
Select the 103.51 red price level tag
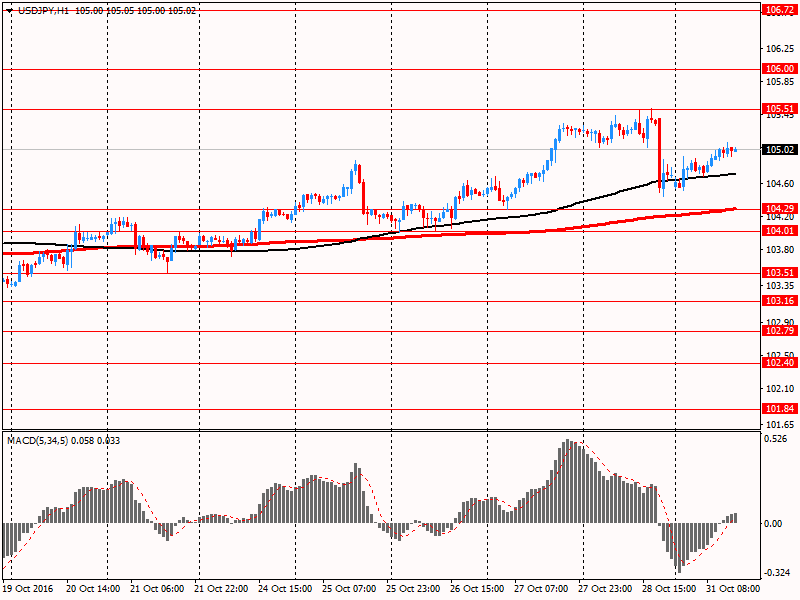(x=778, y=273)
